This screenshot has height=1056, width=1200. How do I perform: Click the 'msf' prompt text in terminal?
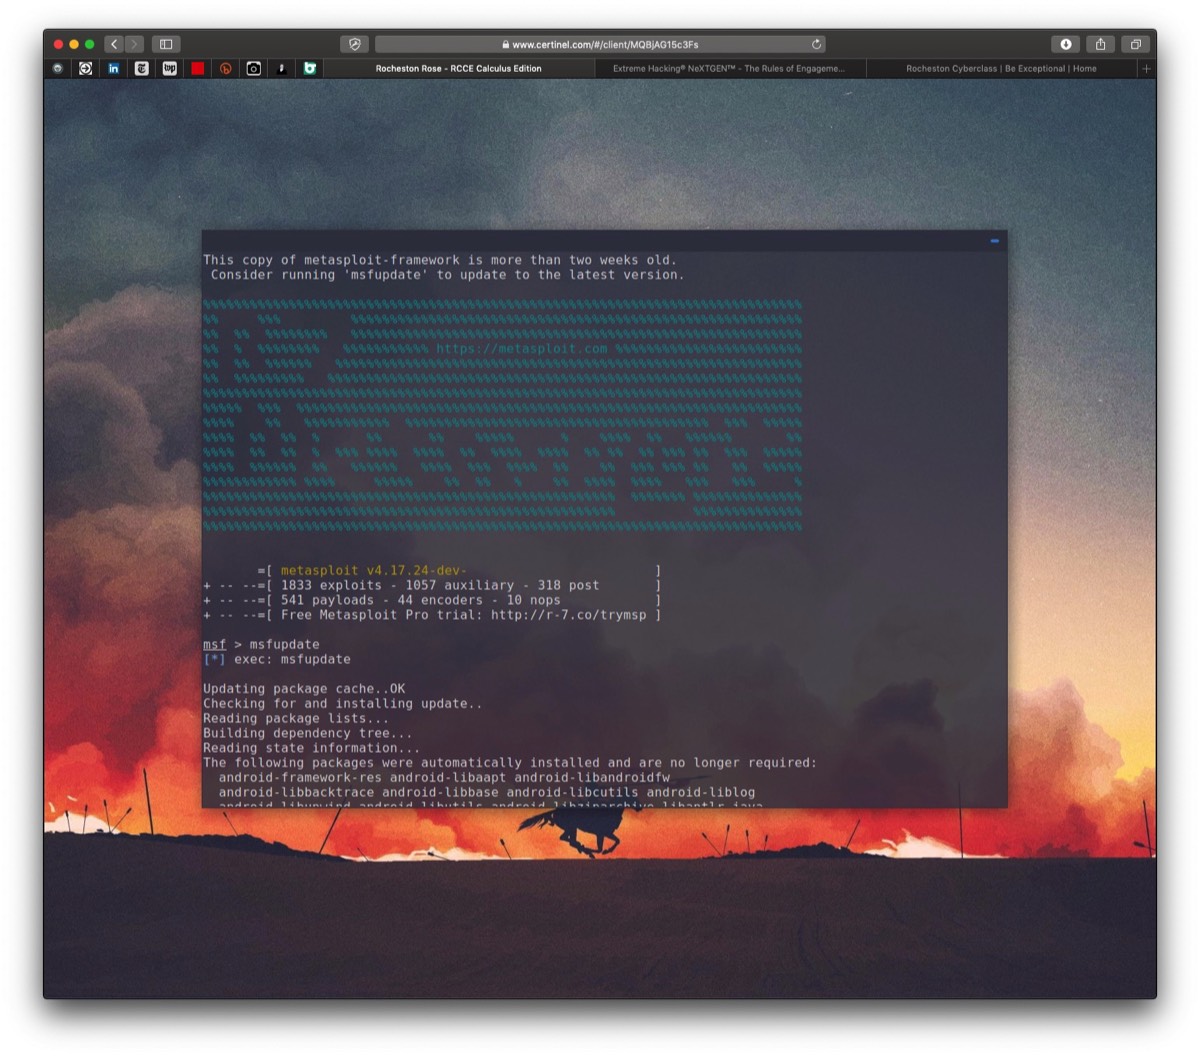coord(214,645)
